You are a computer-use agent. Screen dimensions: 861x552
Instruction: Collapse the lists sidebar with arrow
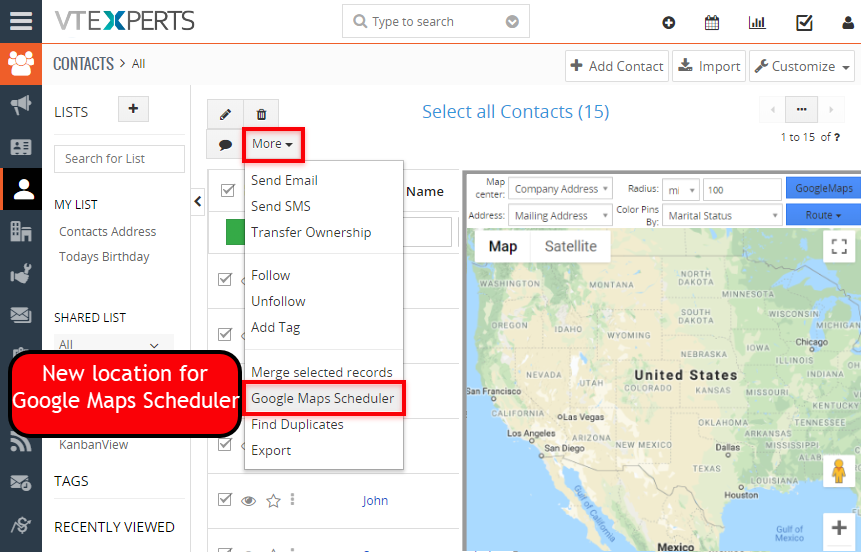pos(198,202)
